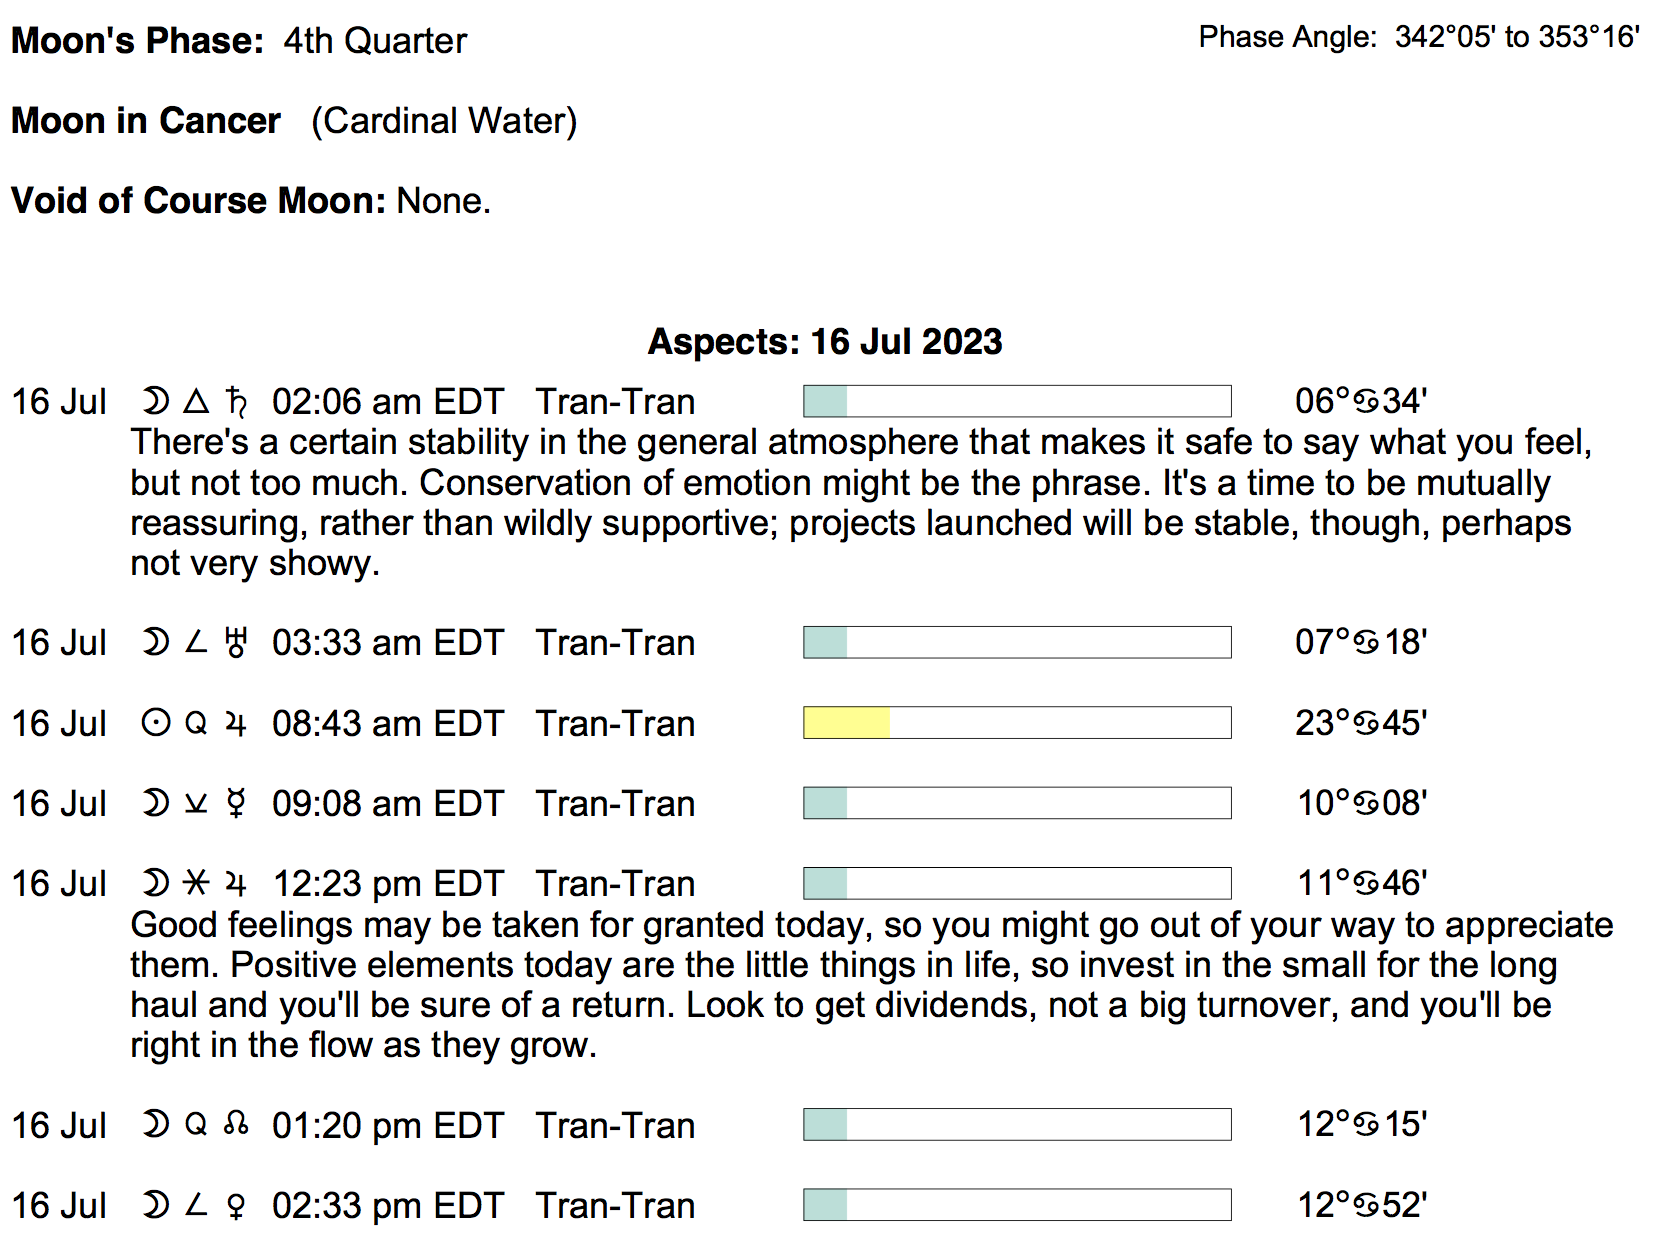The image size is (1666, 1258).
Task: Click the strength bar in the 02:33 pm row
Action: (x=1017, y=1205)
